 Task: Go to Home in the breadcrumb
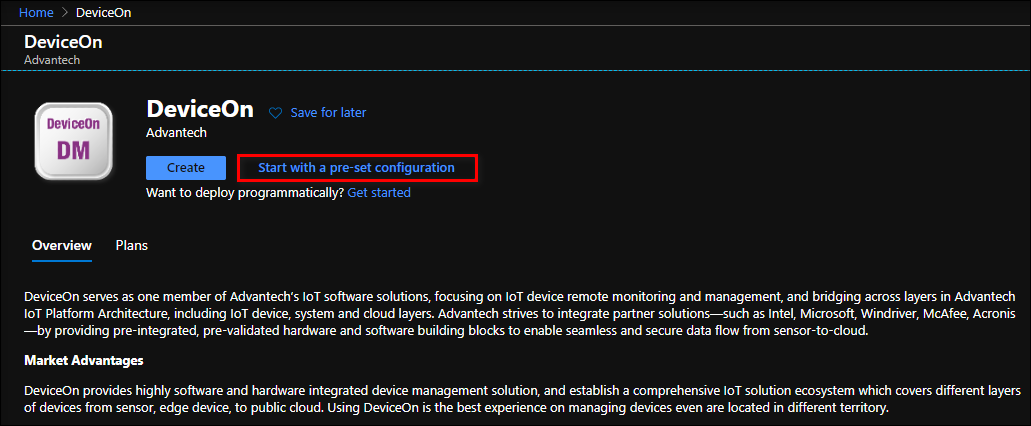pos(37,13)
